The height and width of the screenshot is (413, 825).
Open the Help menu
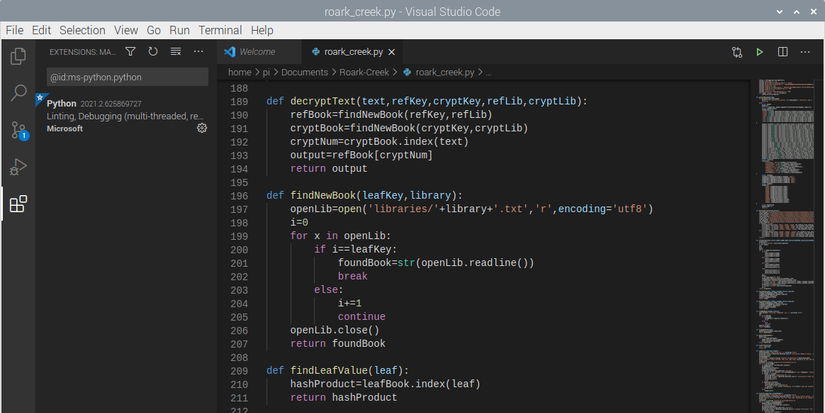[262, 31]
